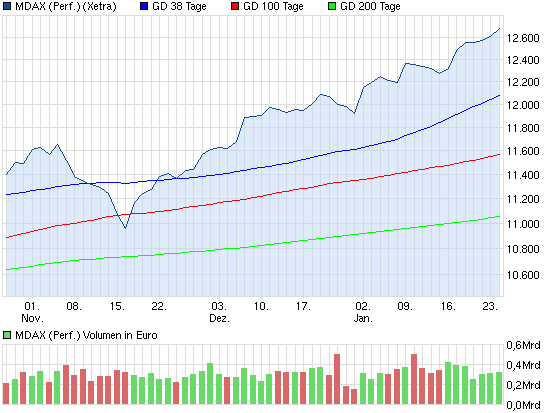Click the green volume legend swatch
The image size is (545, 413).
tap(7, 335)
